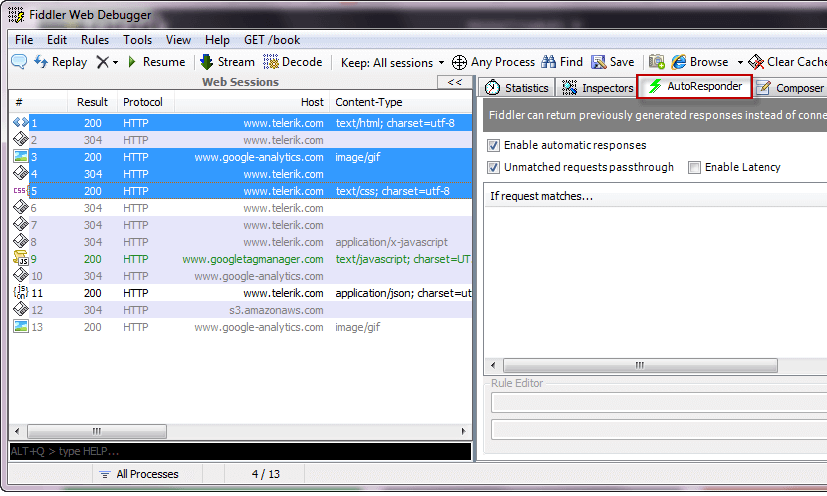Click the camera screenshot icon
Viewport: 827px width, 496px height.
click(657, 62)
